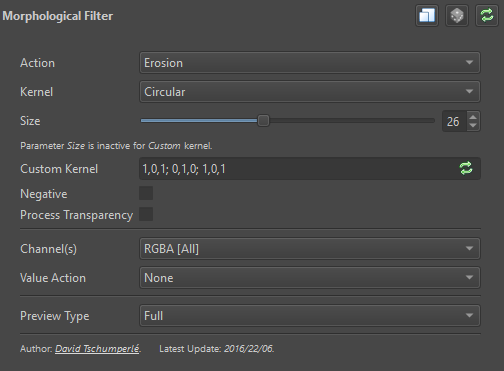Open the David Tschumperlé author link
504x371 pixels.
point(97,349)
